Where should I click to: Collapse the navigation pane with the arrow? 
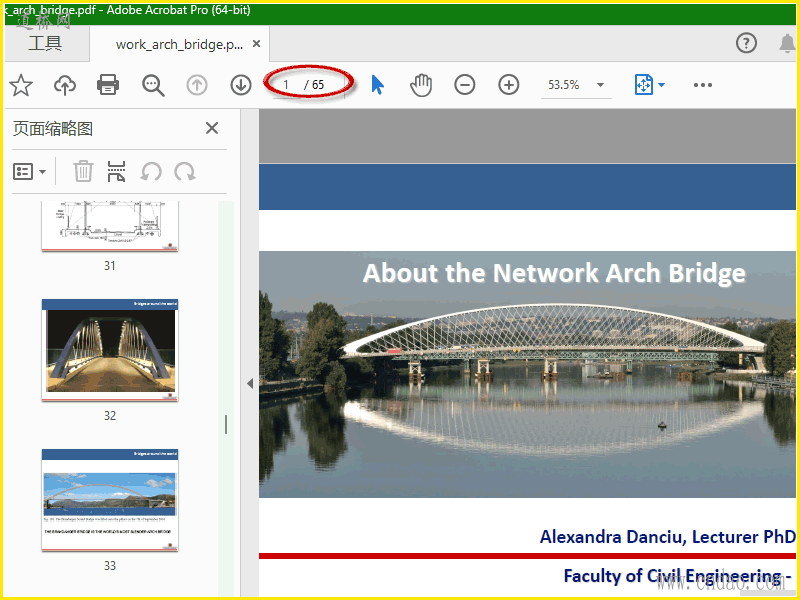click(x=250, y=384)
